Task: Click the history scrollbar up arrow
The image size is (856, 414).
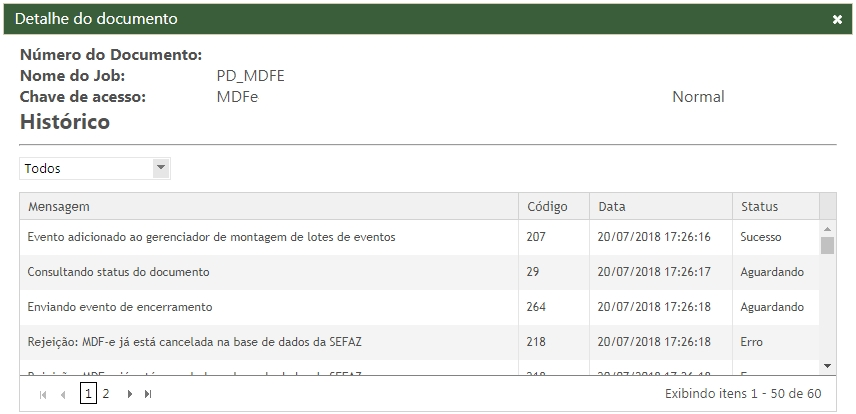Action: pos(827,228)
